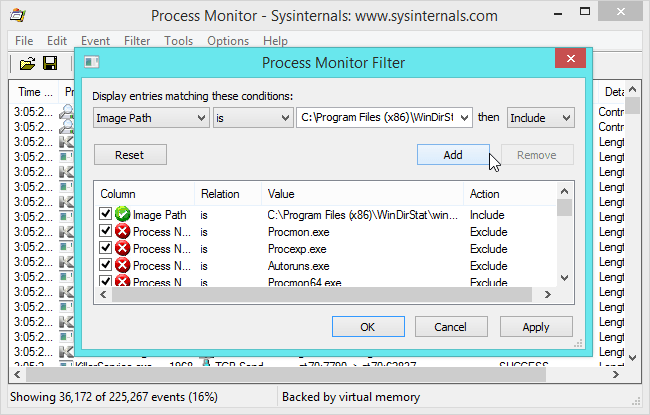Click green Include icon for Image Path
This screenshot has width=650, height=415.
coord(122,214)
